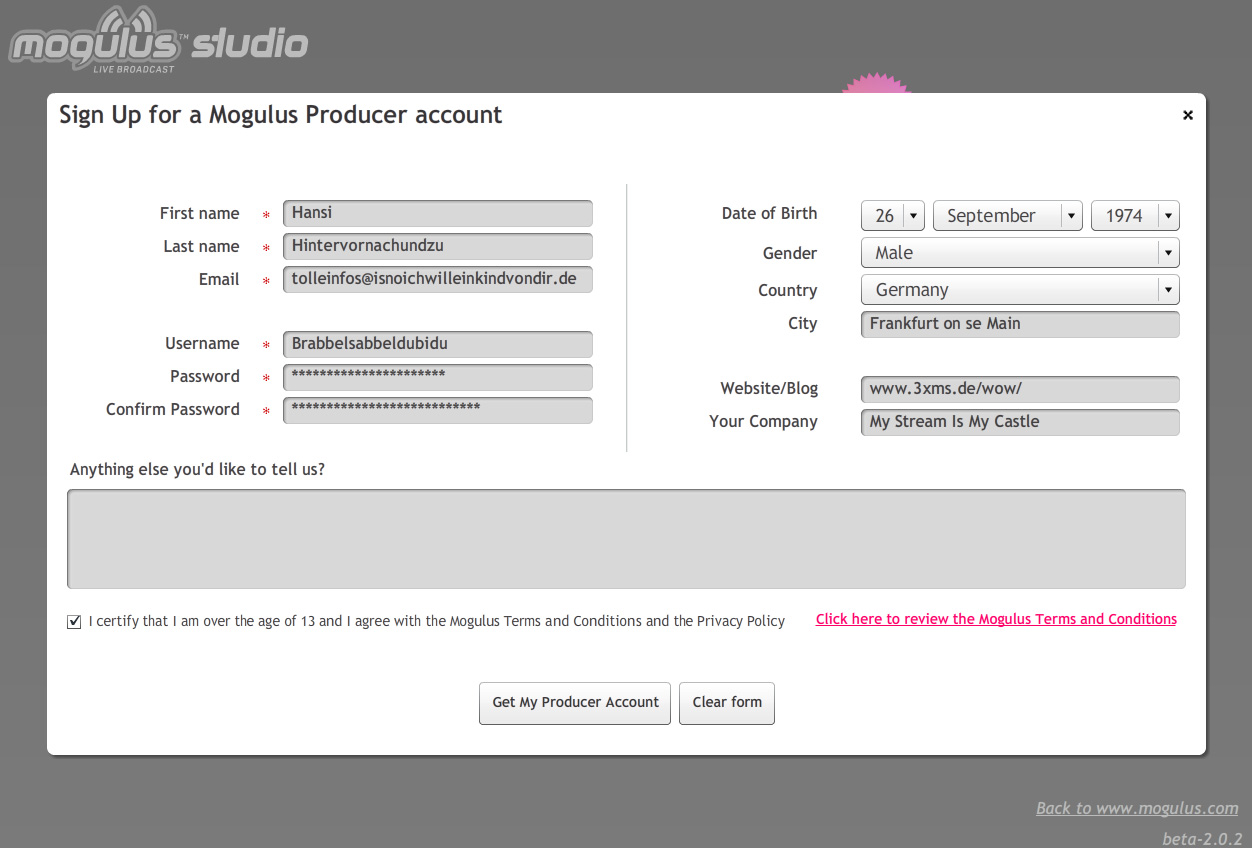This screenshot has width=1252, height=848.
Task: Open the birth day dropdown showing 26
Action: click(x=893, y=215)
